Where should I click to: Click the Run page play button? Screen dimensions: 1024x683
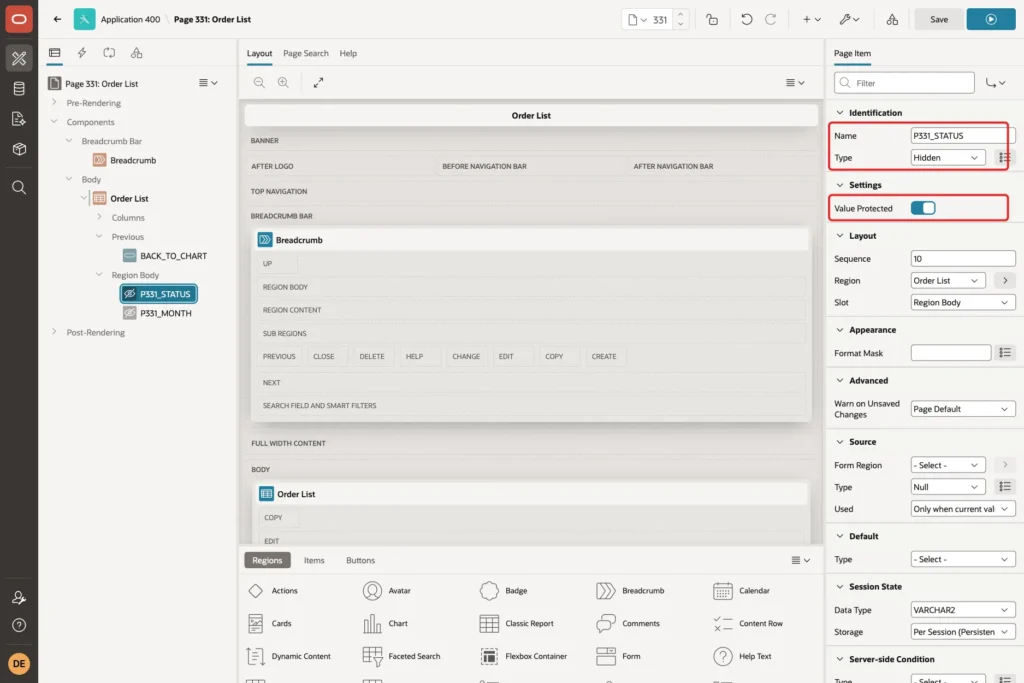[x=991, y=19]
